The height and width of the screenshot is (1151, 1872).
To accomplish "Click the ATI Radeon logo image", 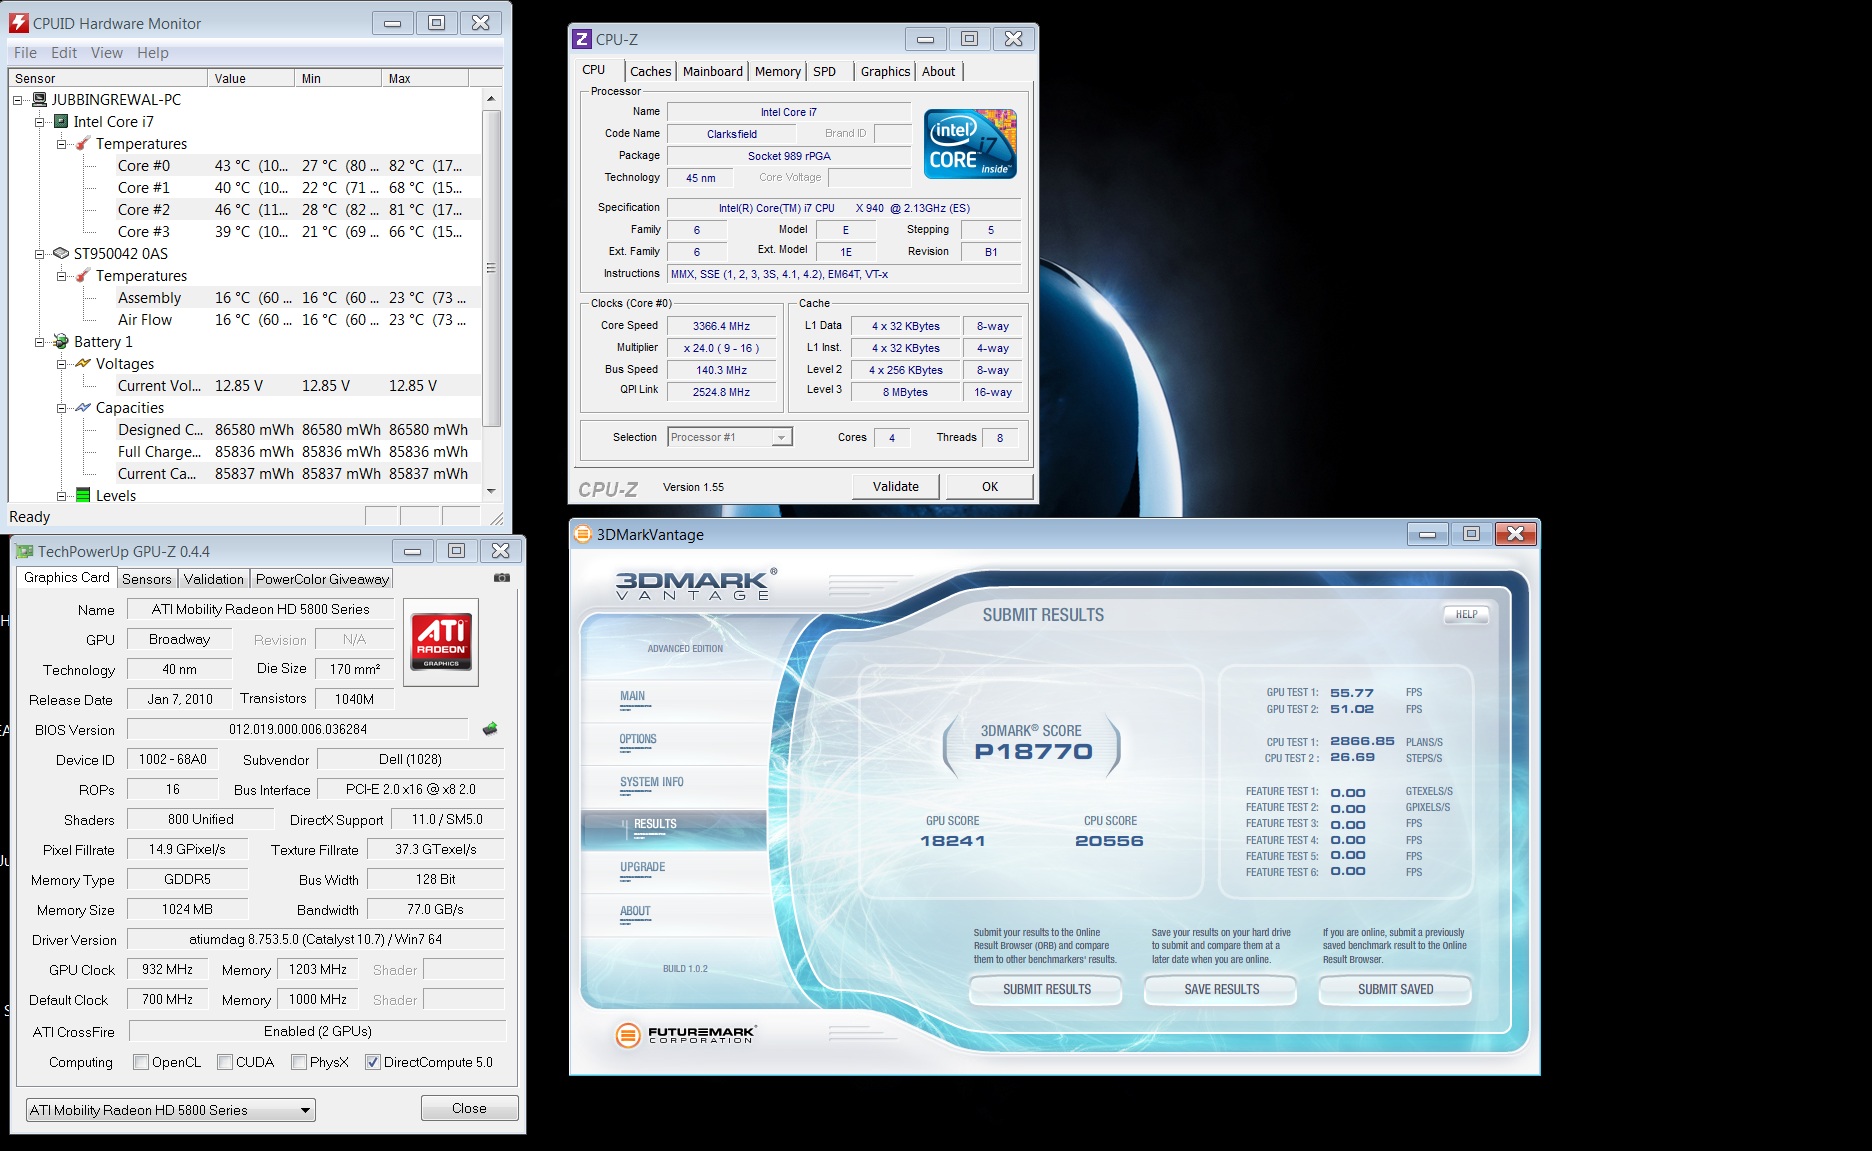I will [441, 642].
